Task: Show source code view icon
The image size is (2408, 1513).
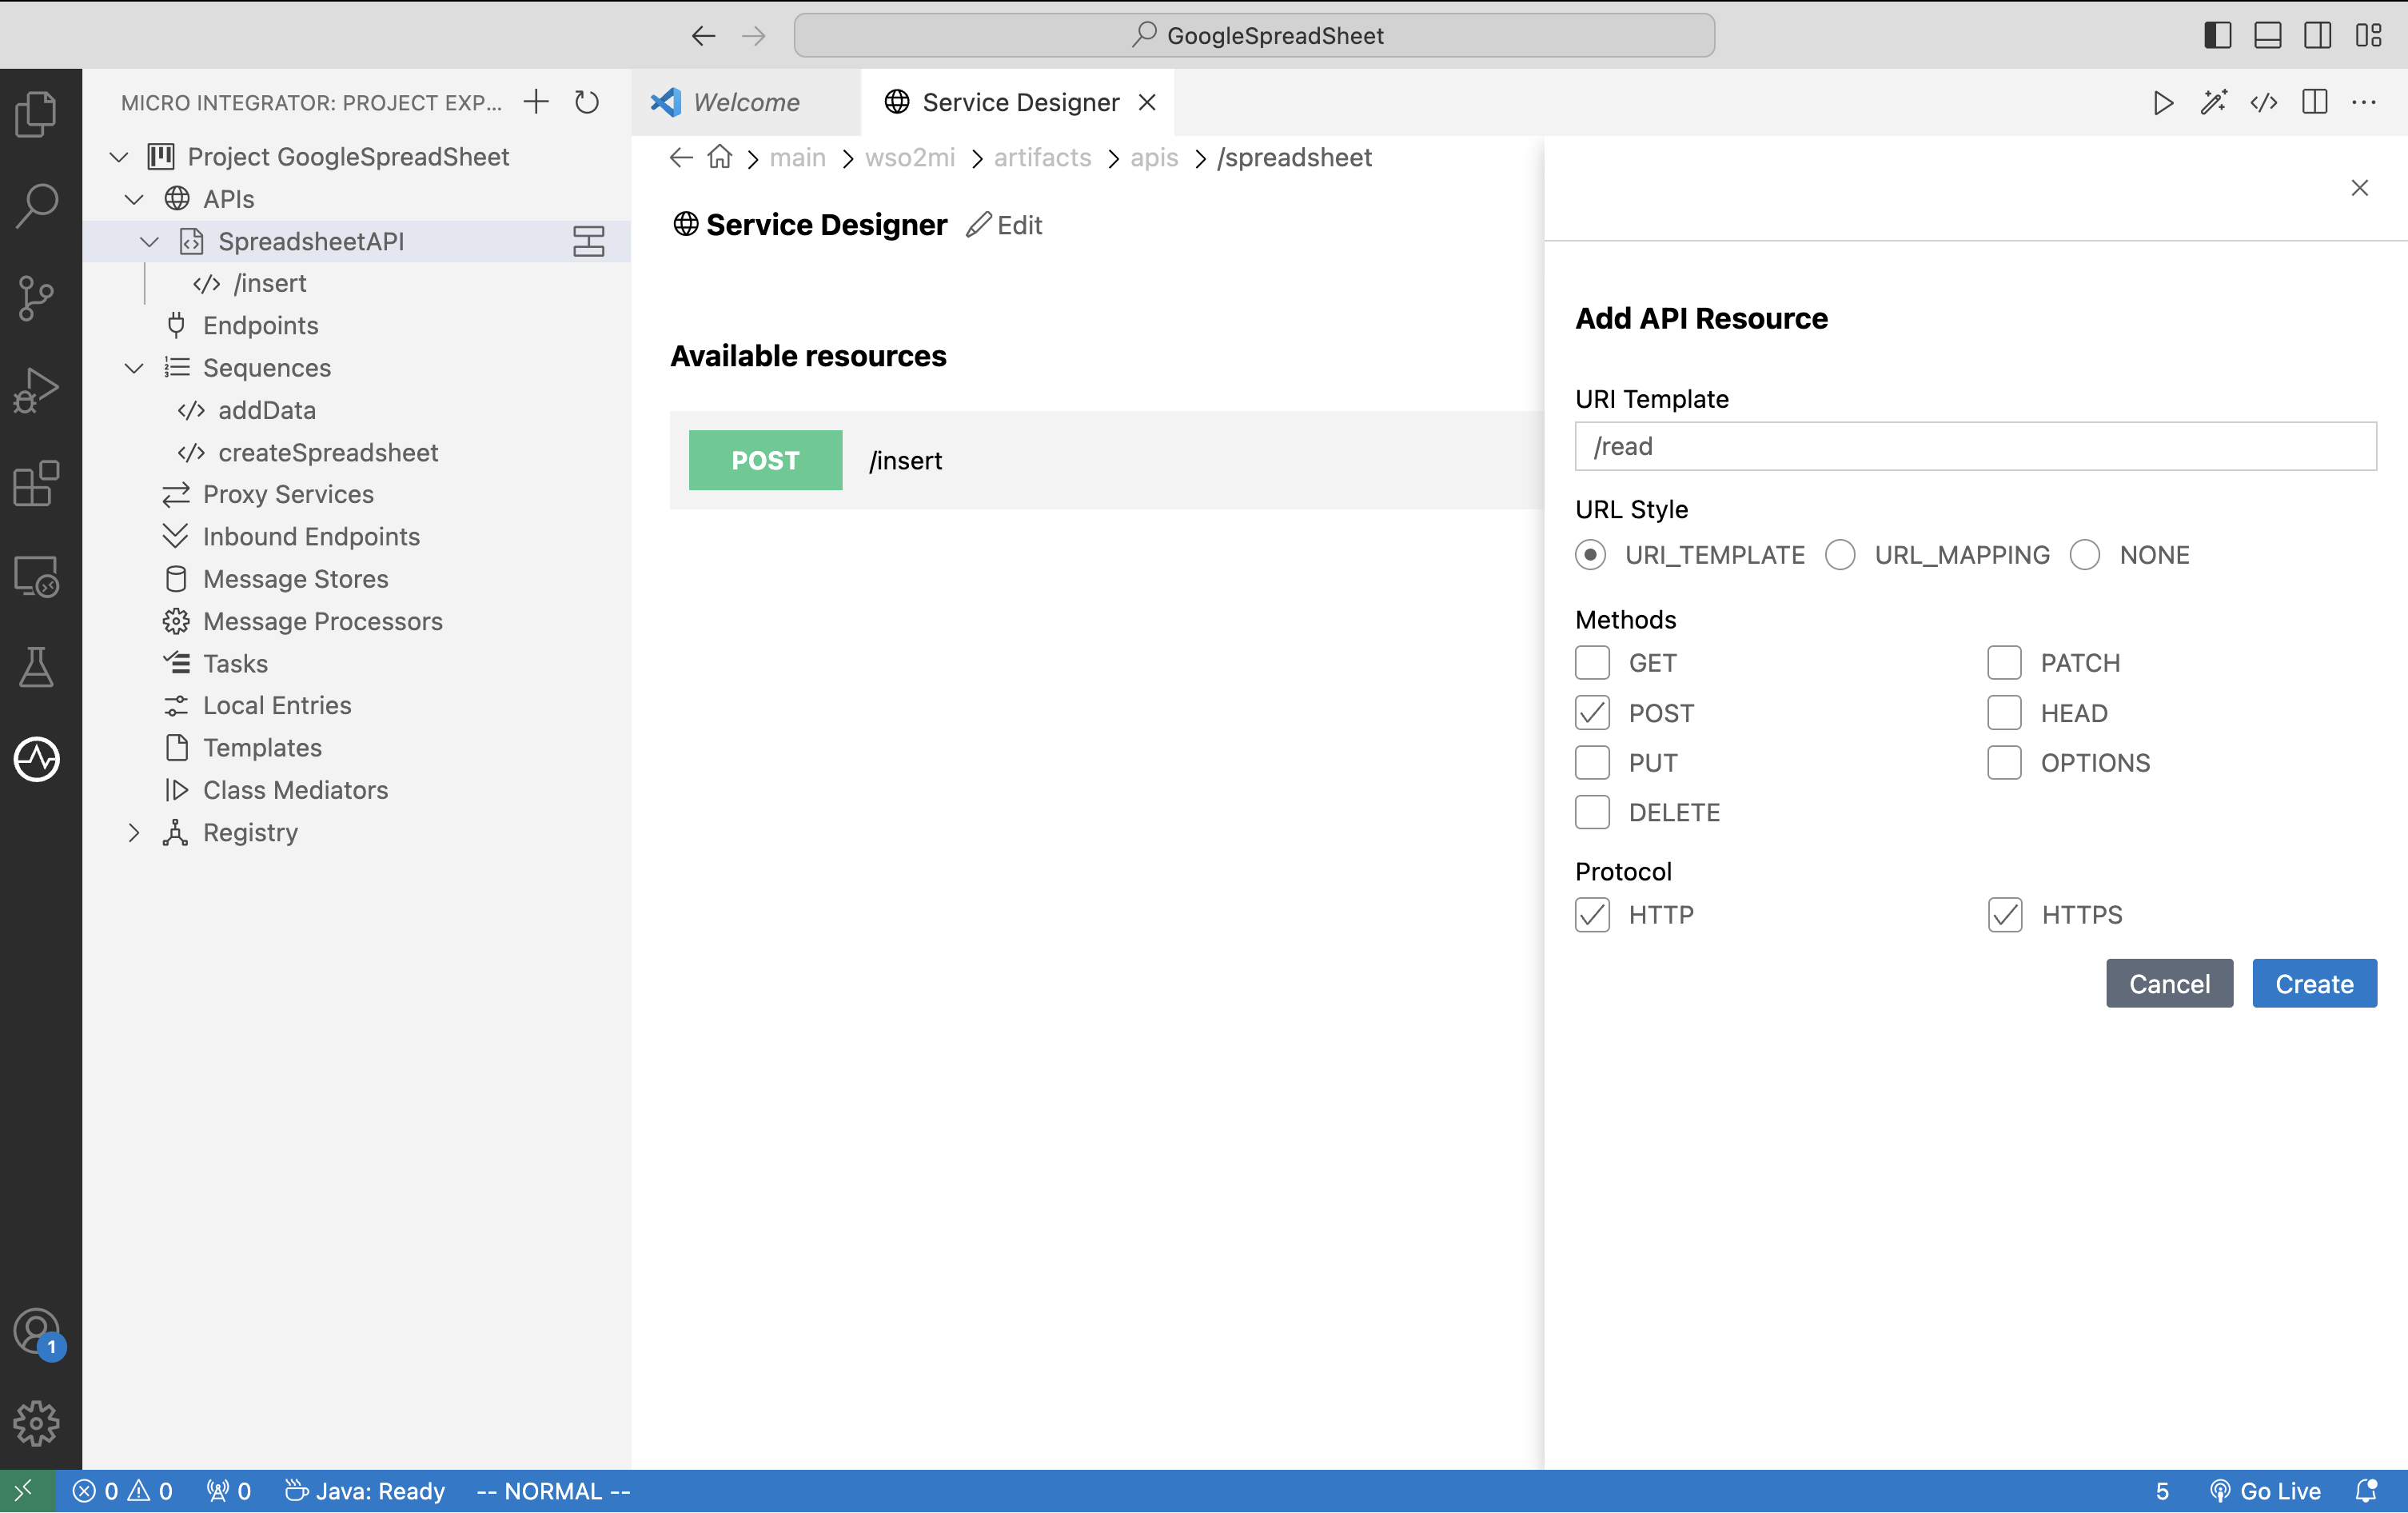Action: (2264, 102)
